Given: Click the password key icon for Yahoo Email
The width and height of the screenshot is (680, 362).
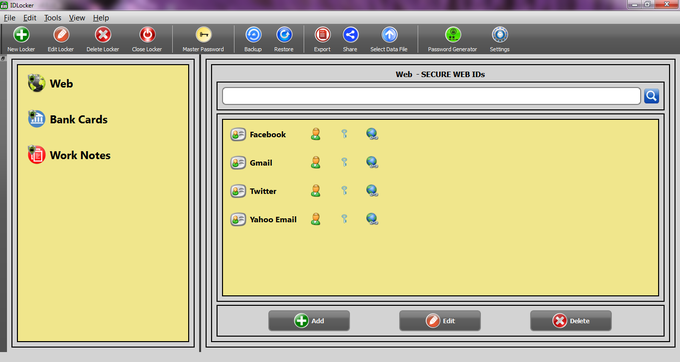Looking at the screenshot, I should 344,219.
